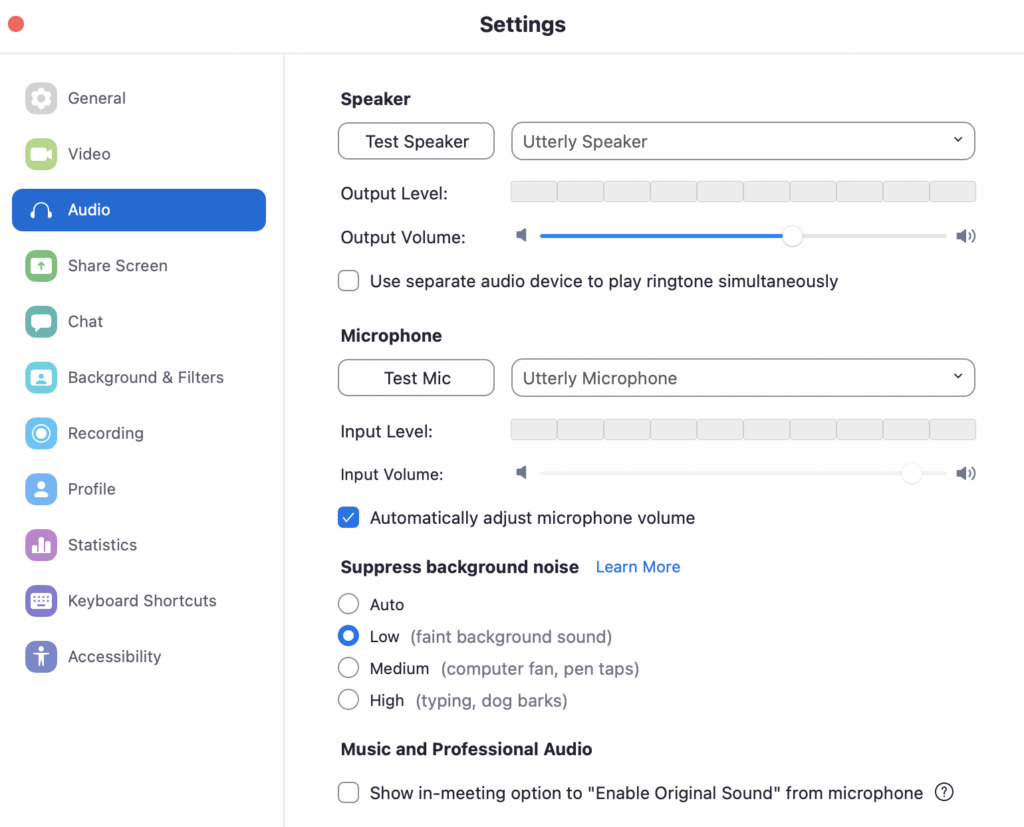Click the Background & Filters icon
Viewport: 1024px width, 827px height.
coord(41,378)
